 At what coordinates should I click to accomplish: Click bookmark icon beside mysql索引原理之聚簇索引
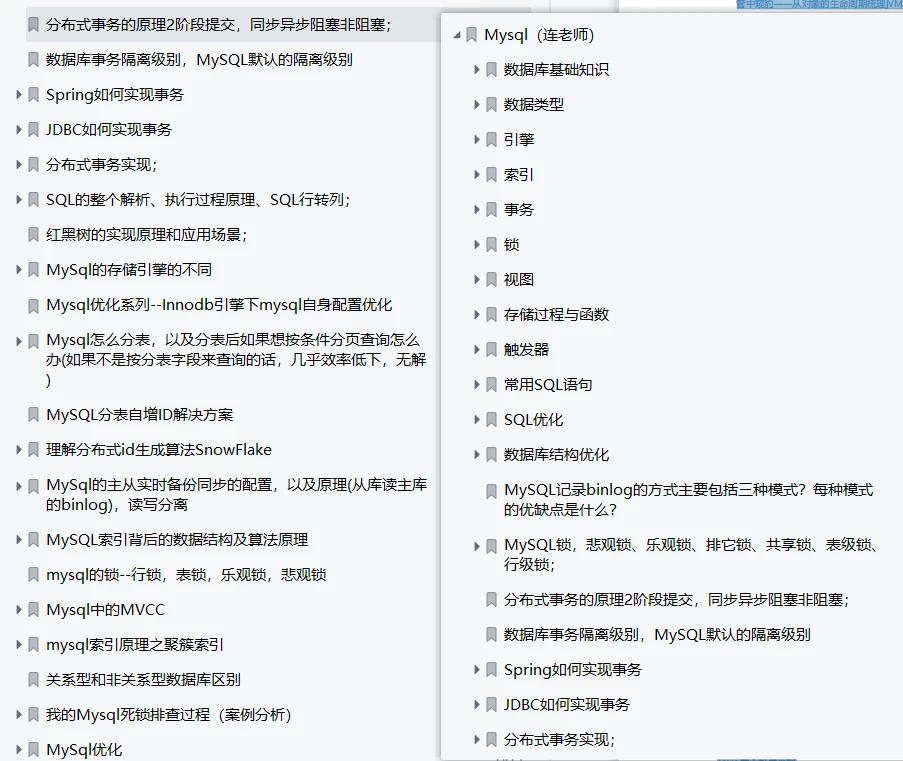[33, 645]
